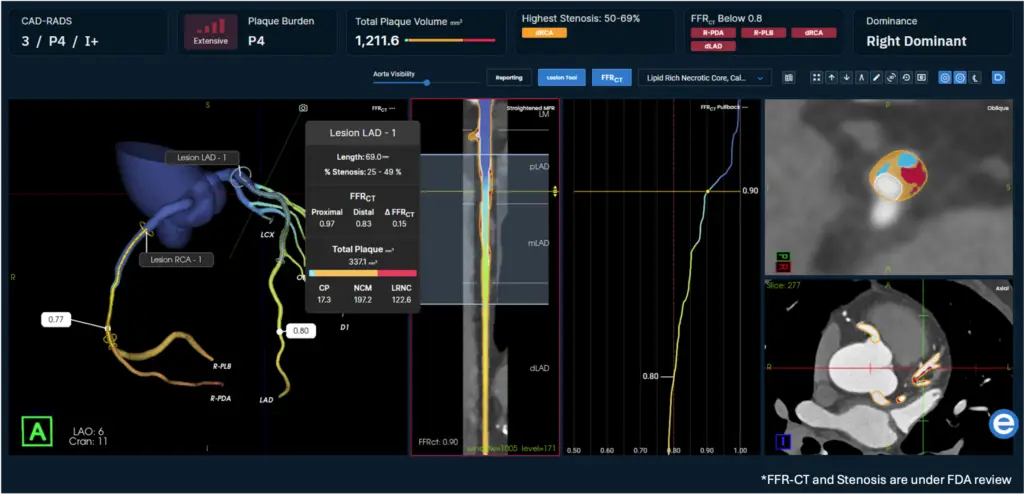
Task: Select the pencil edit tool
Action: tap(876, 78)
